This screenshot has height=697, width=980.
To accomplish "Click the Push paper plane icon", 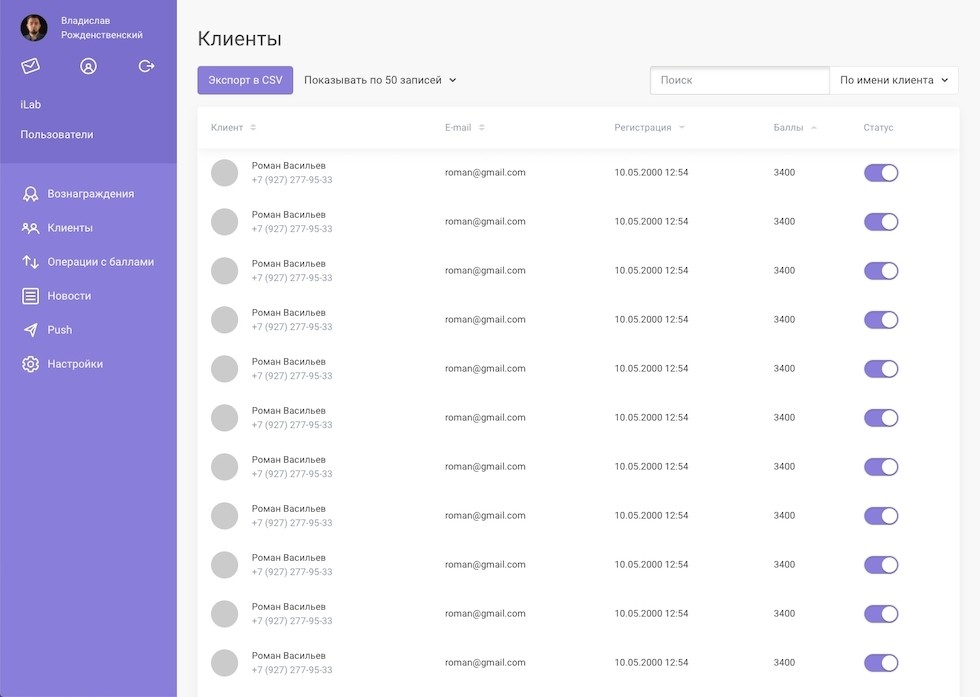I will [x=30, y=330].
